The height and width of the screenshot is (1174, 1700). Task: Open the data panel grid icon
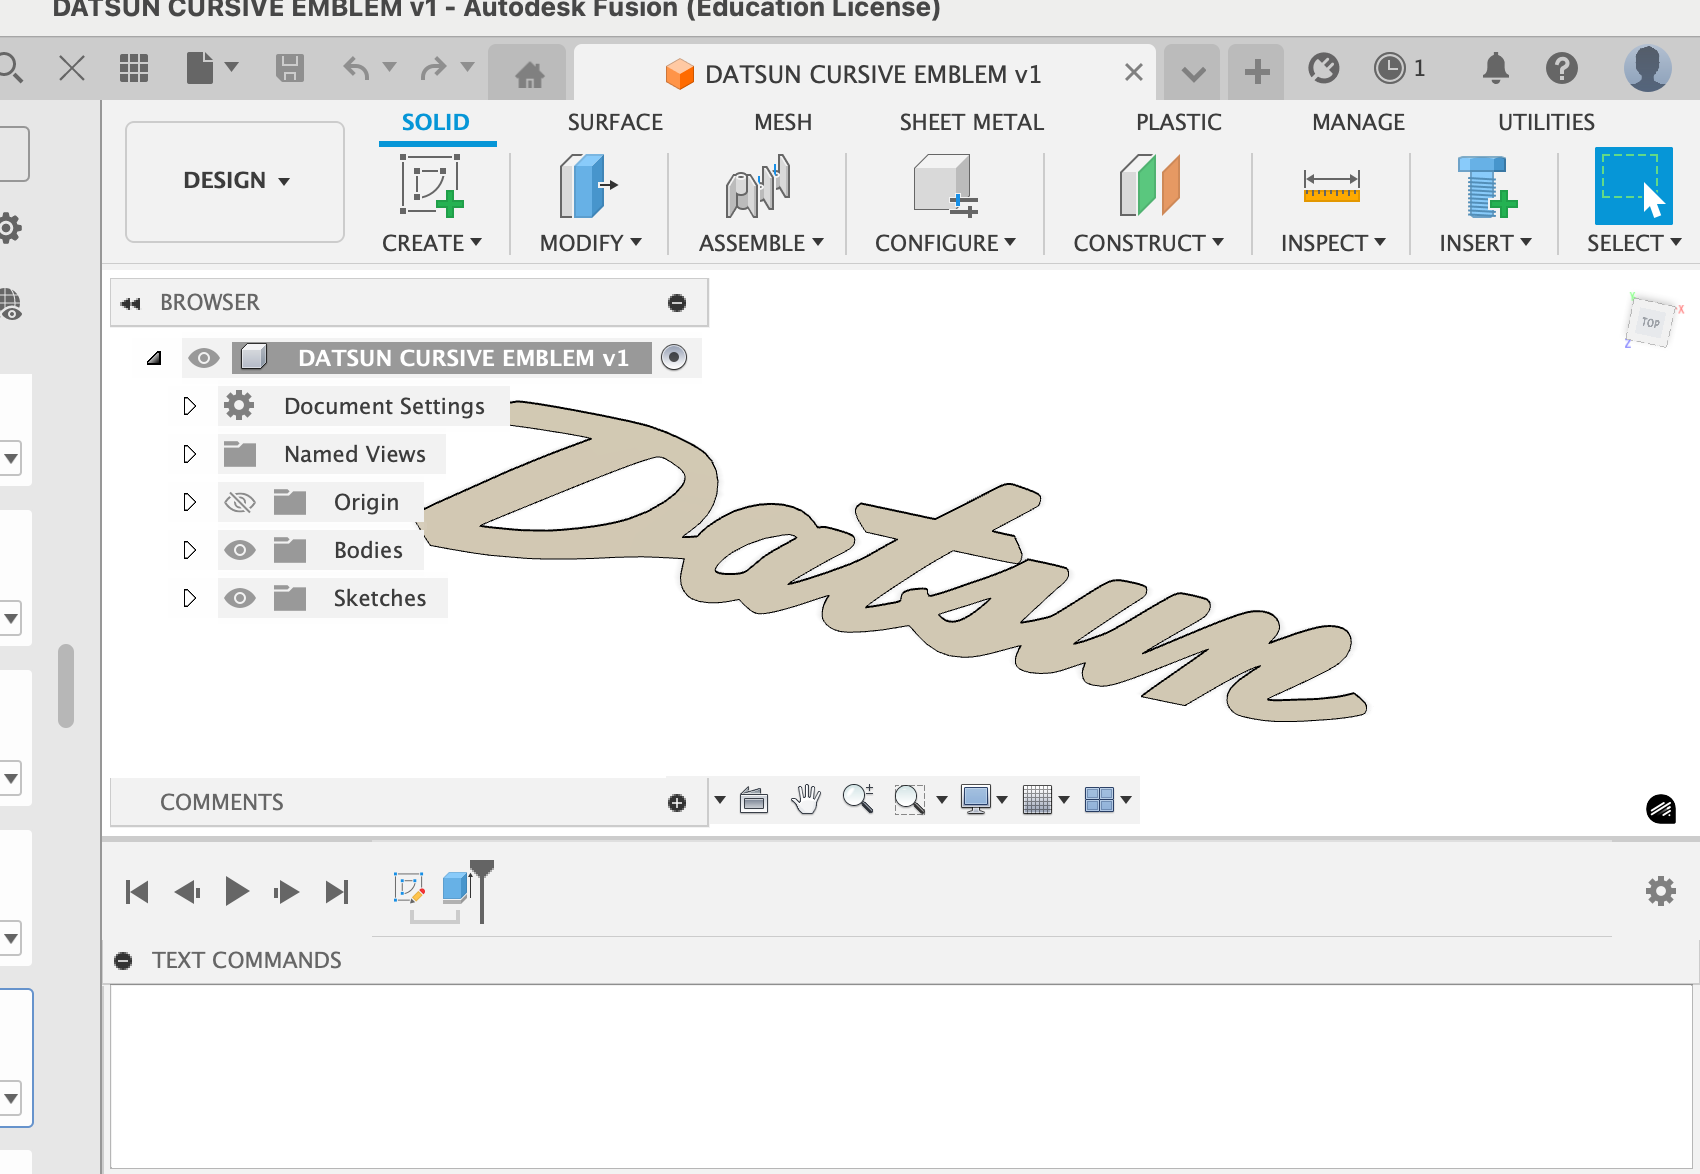pyautogui.click(x=134, y=68)
